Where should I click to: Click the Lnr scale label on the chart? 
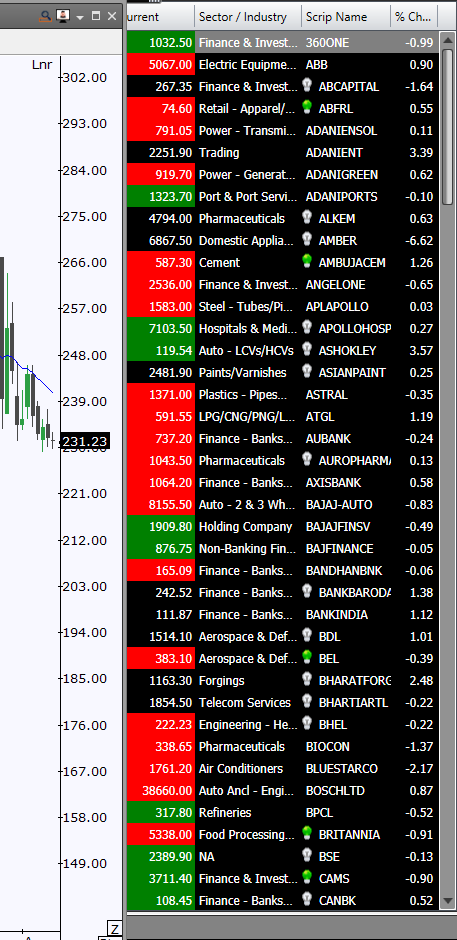click(x=42, y=64)
